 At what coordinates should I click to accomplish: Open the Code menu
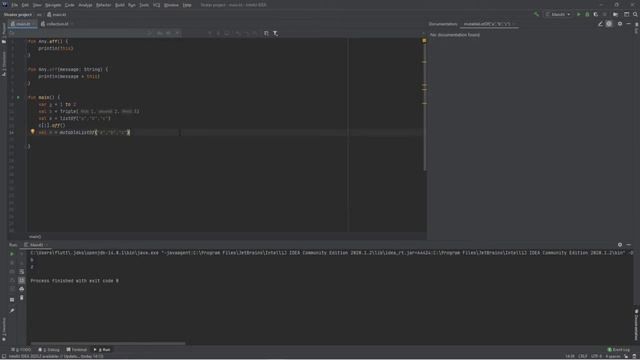[x=70, y=5]
